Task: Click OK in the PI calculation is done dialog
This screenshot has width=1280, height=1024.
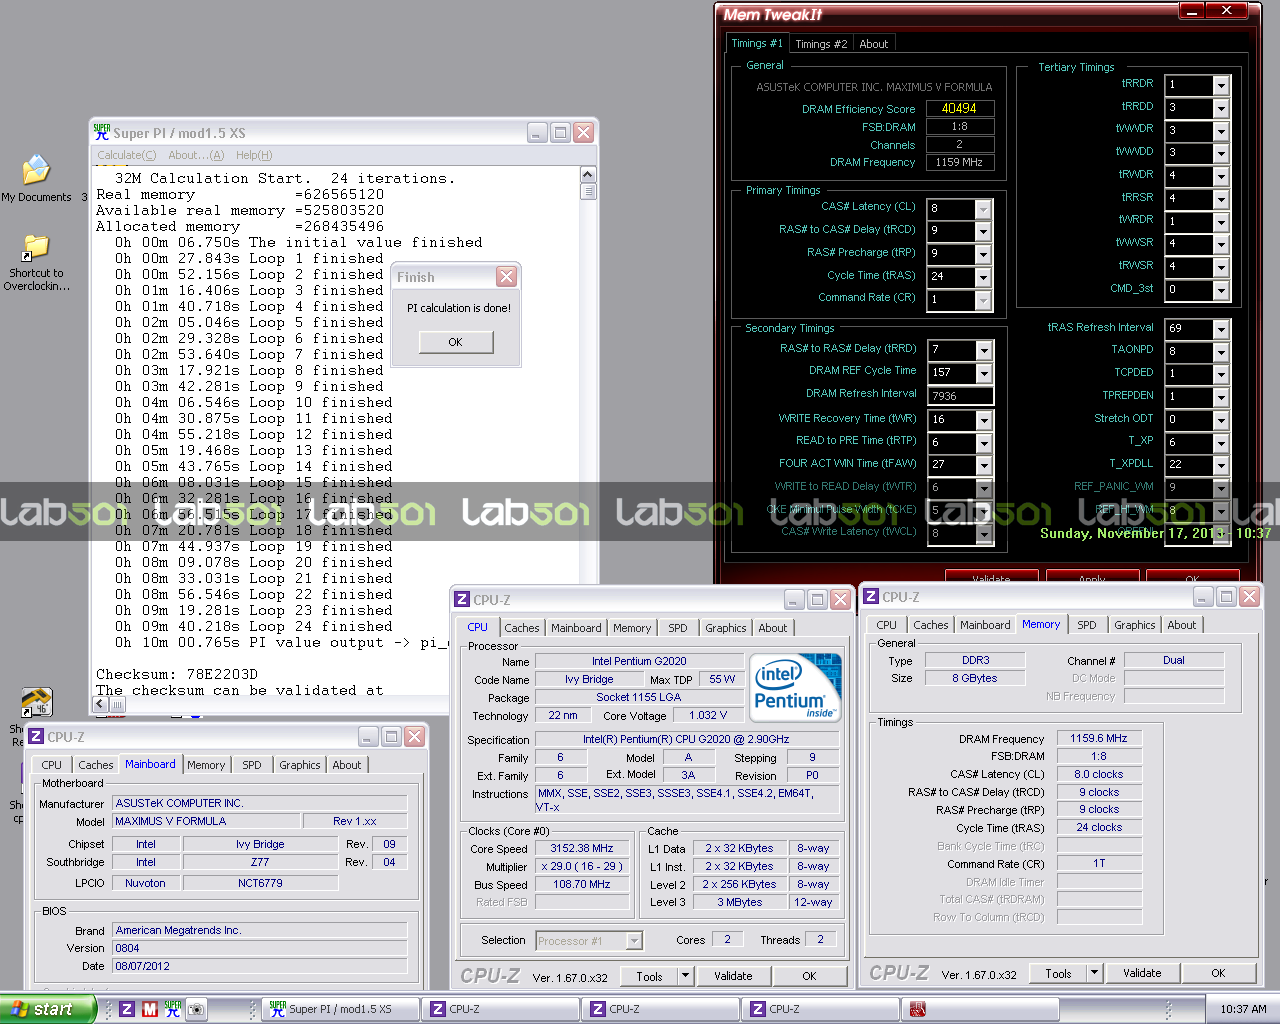Action: [455, 342]
